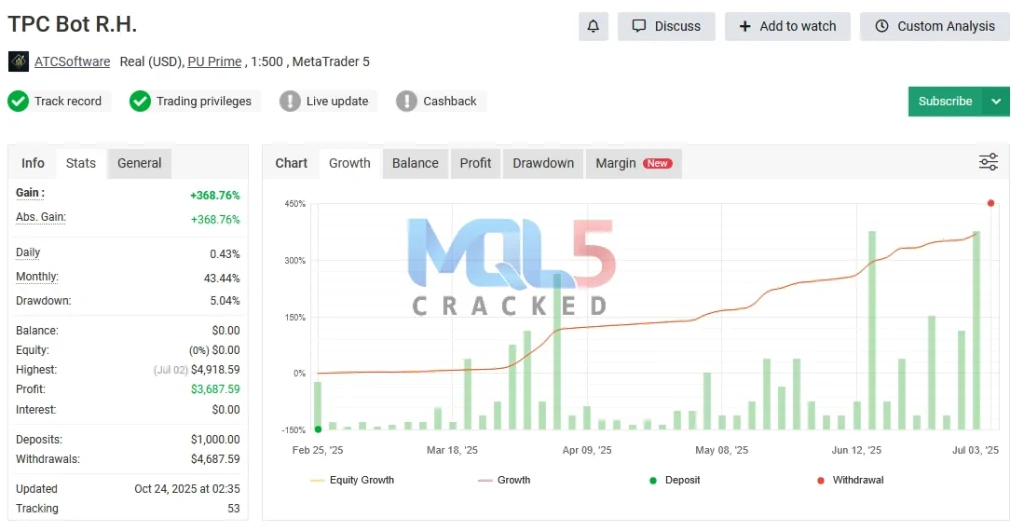Click the ATCSoftware avatar icon

point(18,62)
